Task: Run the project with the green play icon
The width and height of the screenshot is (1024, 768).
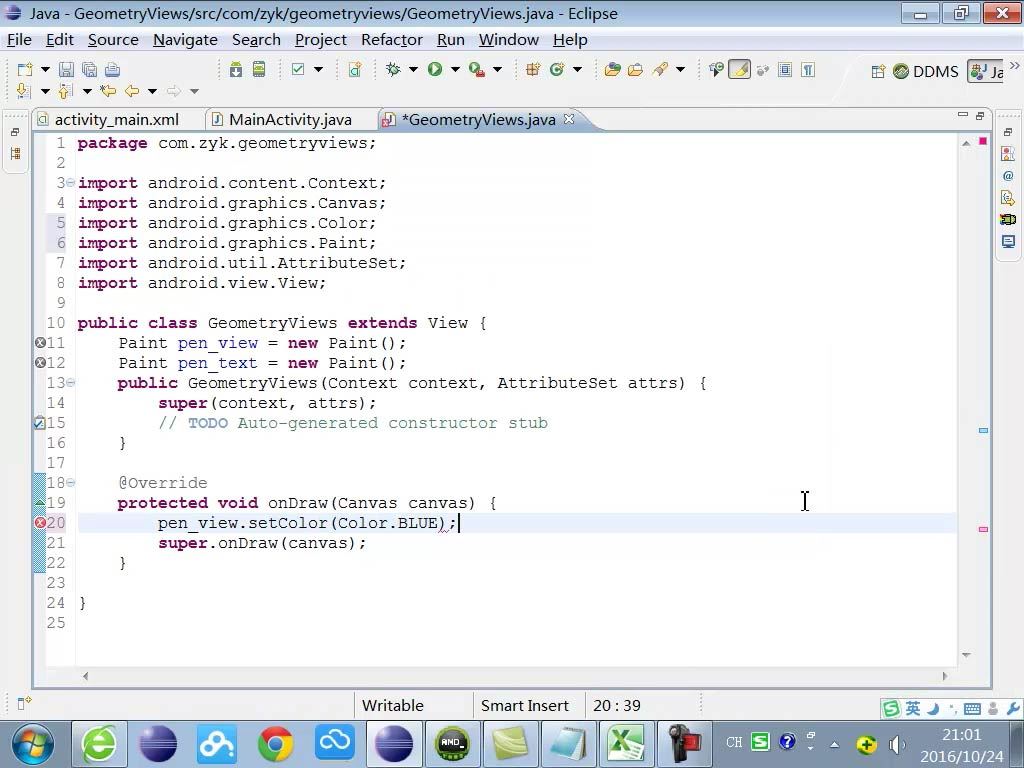Action: (435, 69)
